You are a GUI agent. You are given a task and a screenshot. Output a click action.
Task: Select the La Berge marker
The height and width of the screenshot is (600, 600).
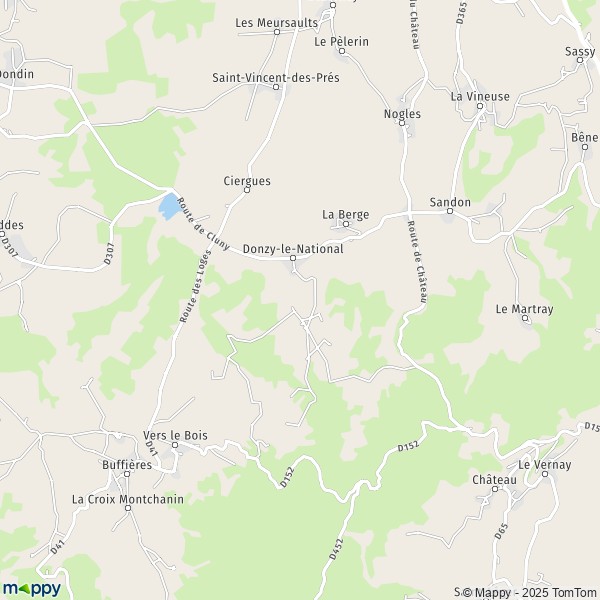pyautogui.click(x=346, y=224)
